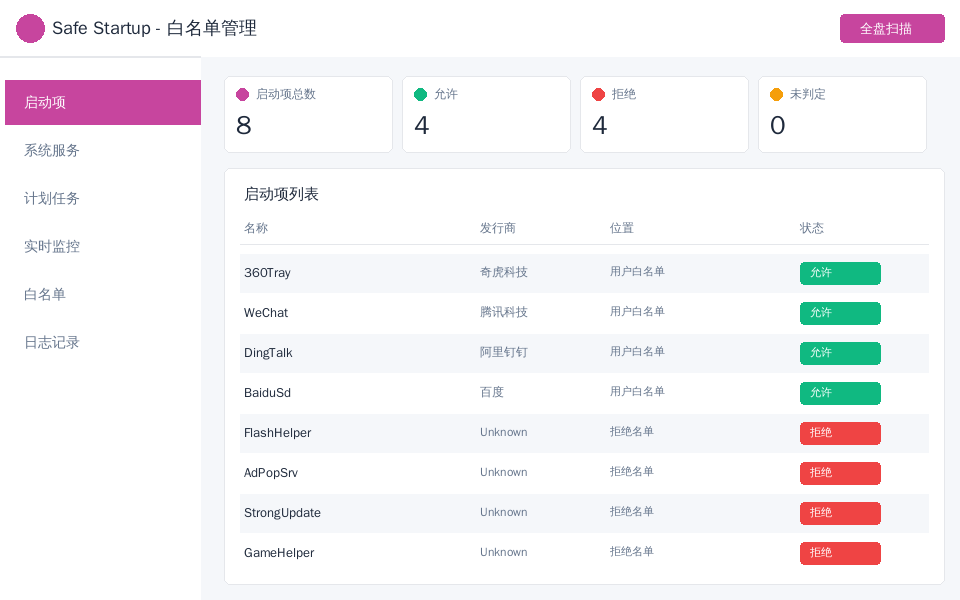Click 拒绝 status badge for GameHelper
Screen dimensions: 960x600
(x=840, y=553)
